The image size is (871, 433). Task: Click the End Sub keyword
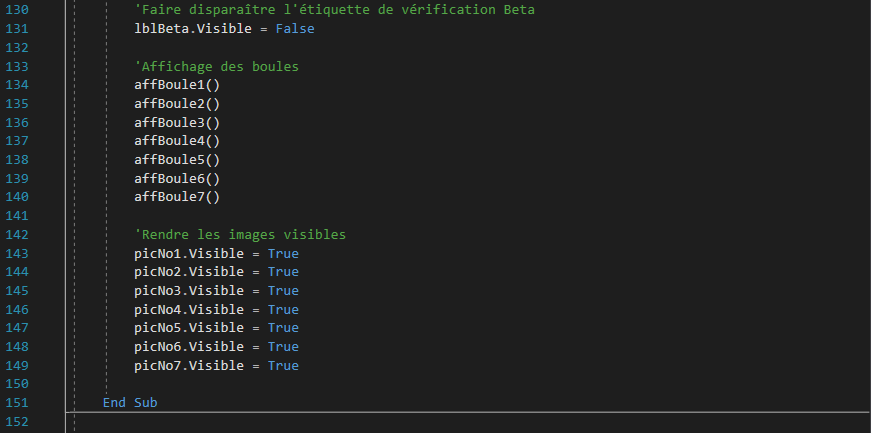(x=130, y=402)
